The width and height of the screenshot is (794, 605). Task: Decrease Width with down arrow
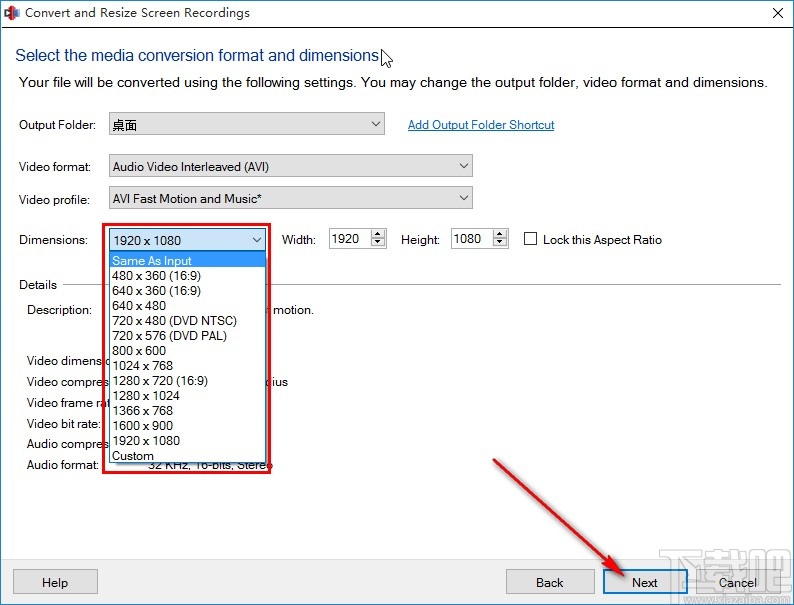click(x=378, y=243)
